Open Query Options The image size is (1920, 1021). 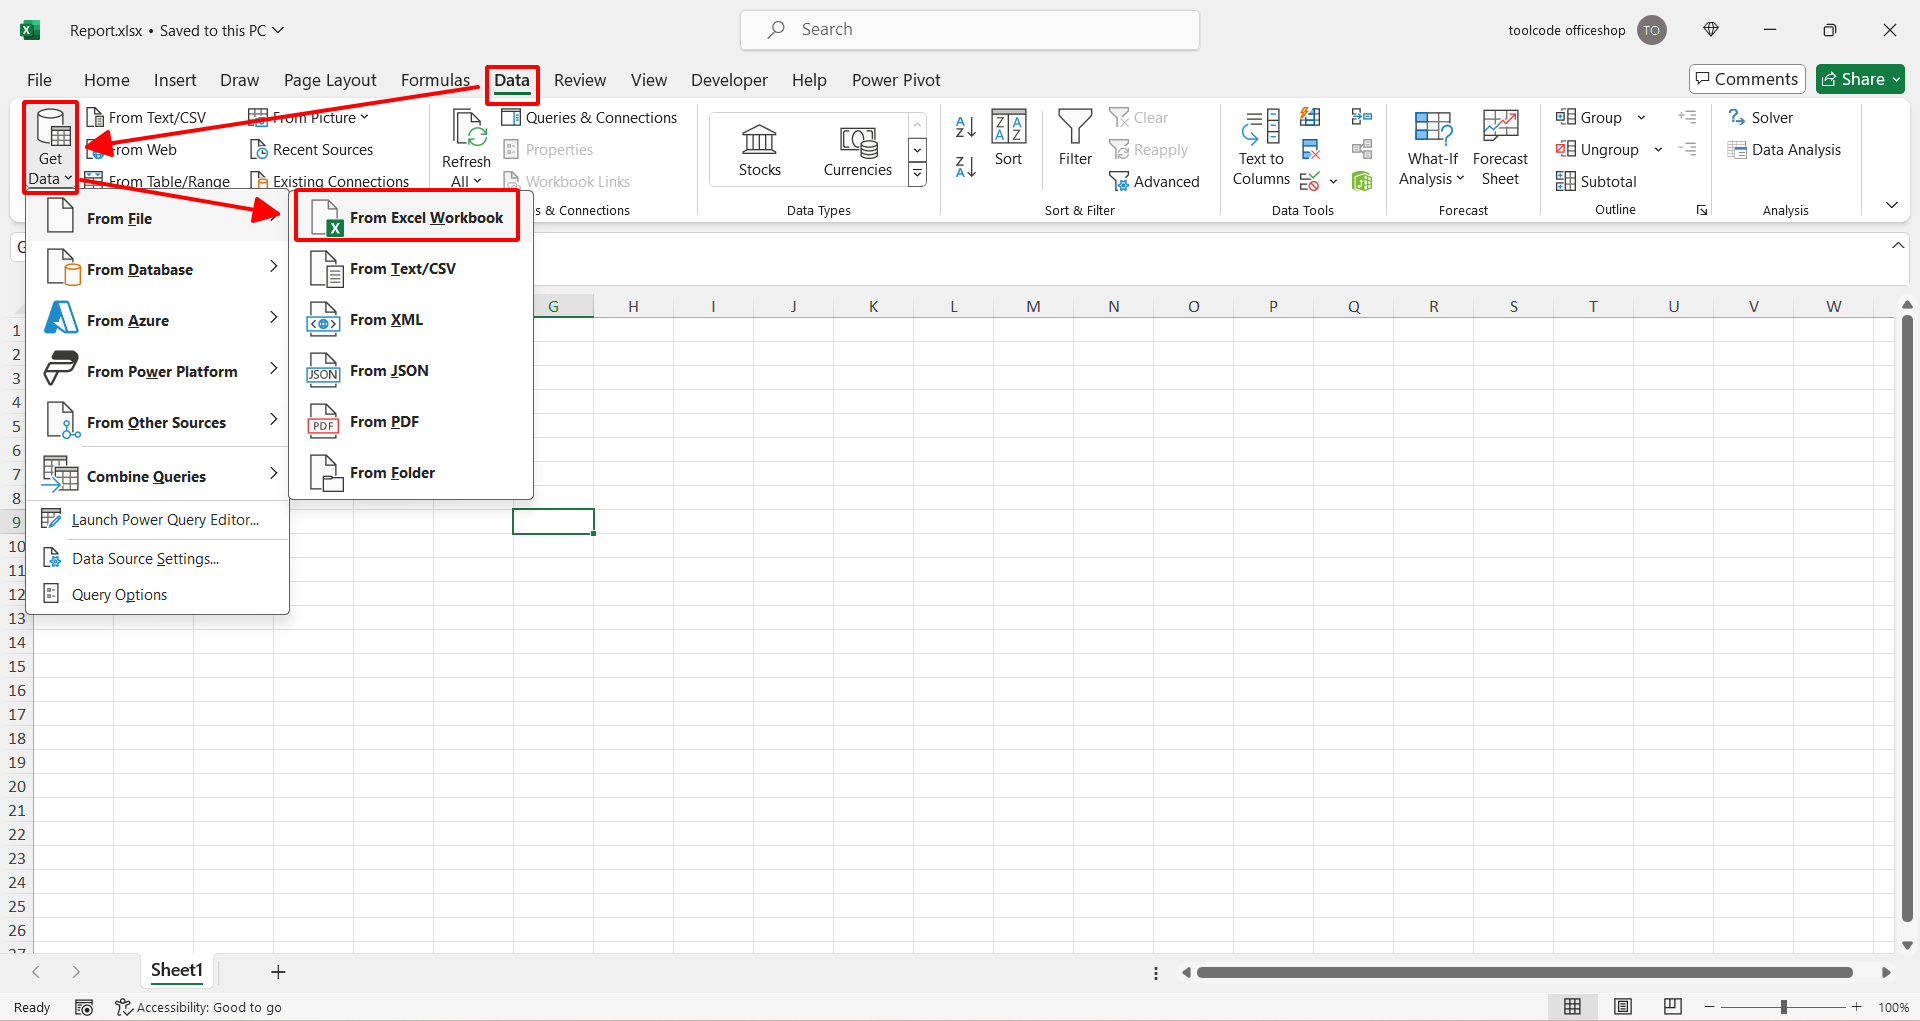coord(160,594)
